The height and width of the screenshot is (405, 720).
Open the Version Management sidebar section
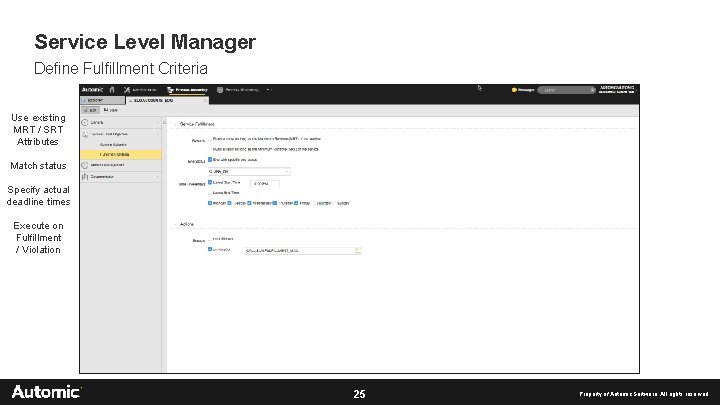[120, 165]
